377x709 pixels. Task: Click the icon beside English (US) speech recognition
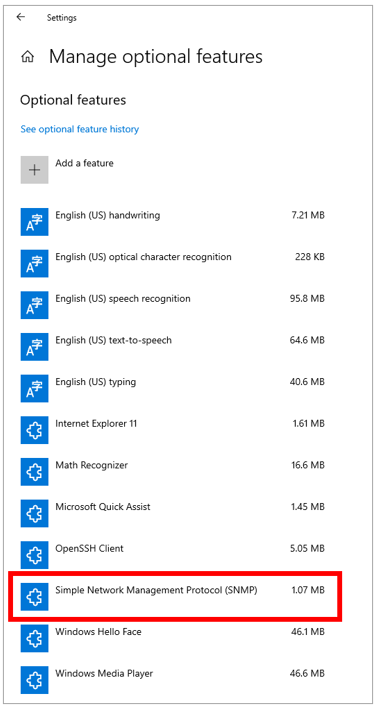click(34, 305)
